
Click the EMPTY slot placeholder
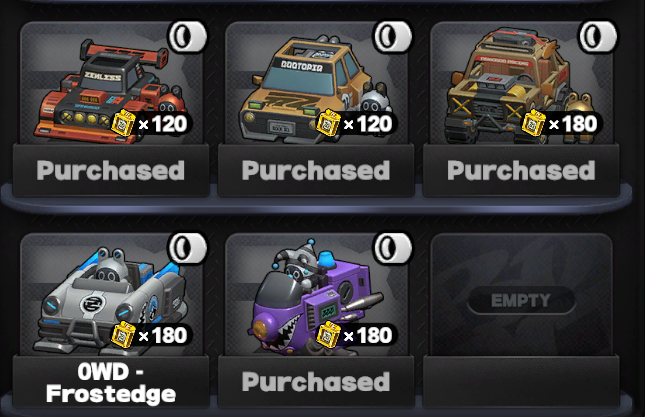521,300
